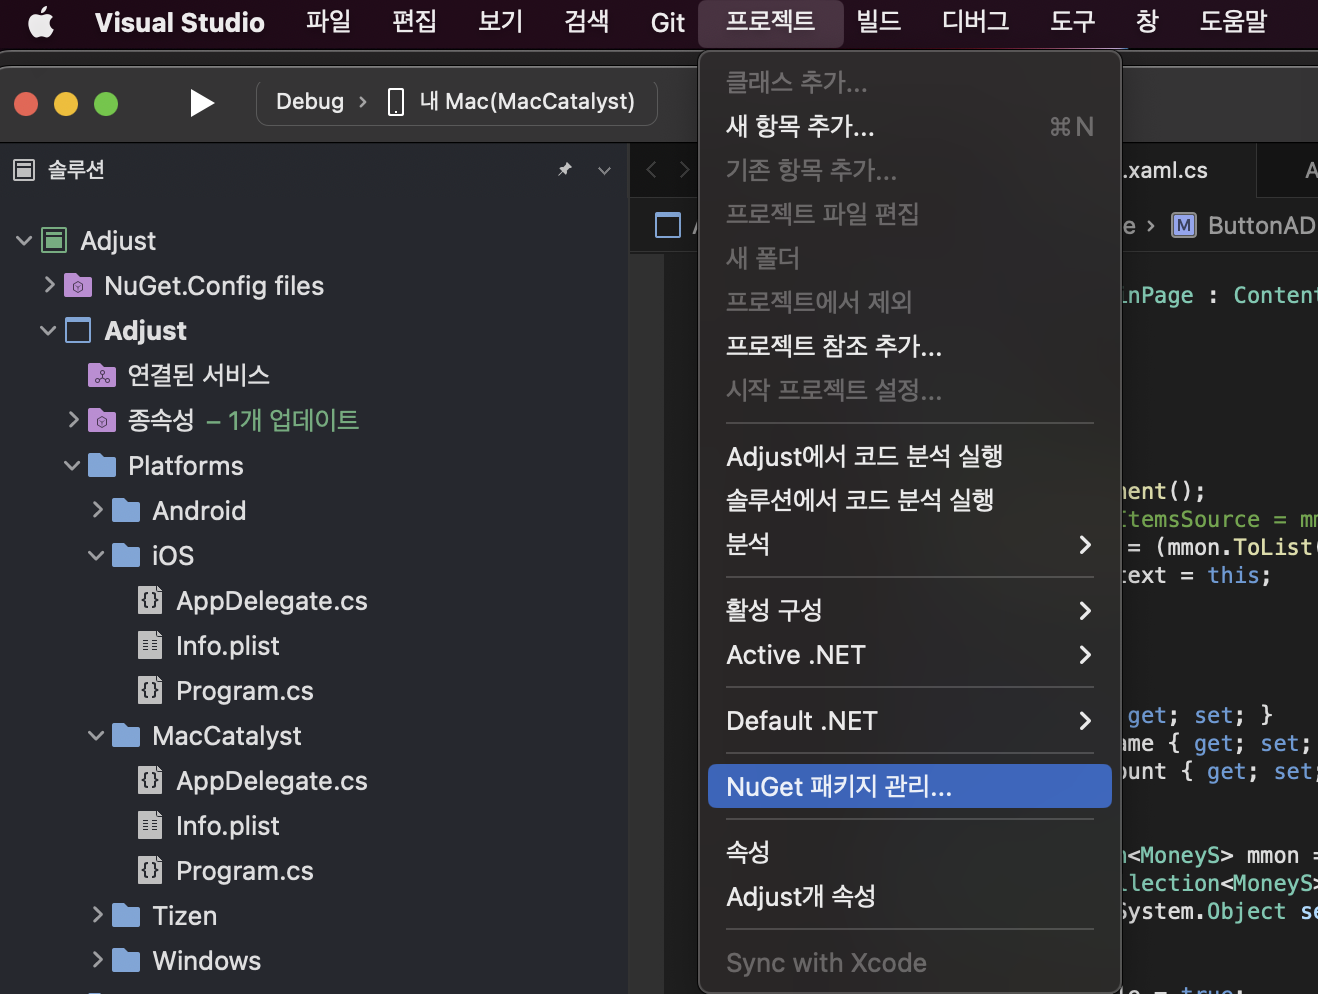Image resolution: width=1318 pixels, height=994 pixels.
Task: Click the MacCatalyst Program.cs file icon
Action: pyautogui.click(x=150, y=870)
